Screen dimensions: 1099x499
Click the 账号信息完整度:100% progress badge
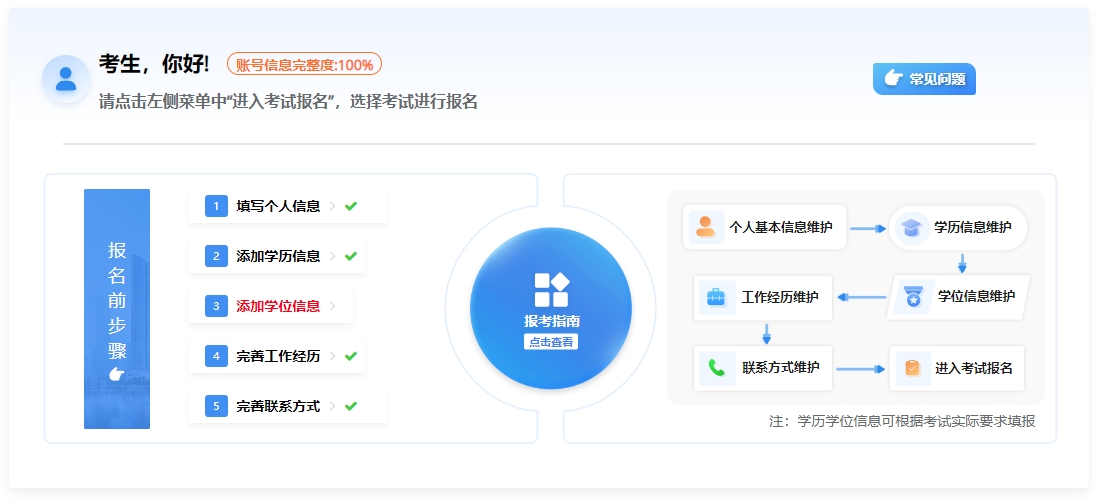coord(304,65)
